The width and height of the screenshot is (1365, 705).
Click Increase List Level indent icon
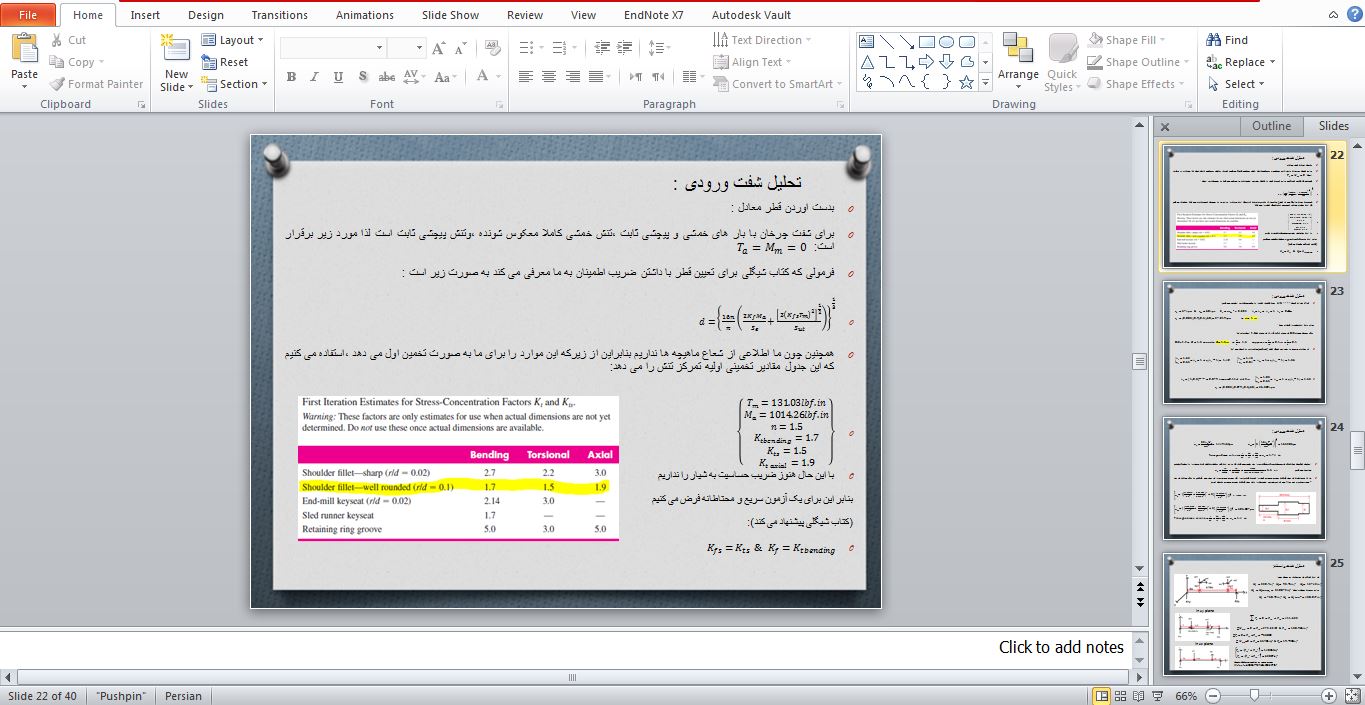pyautogui.click(x=625, y=48)
